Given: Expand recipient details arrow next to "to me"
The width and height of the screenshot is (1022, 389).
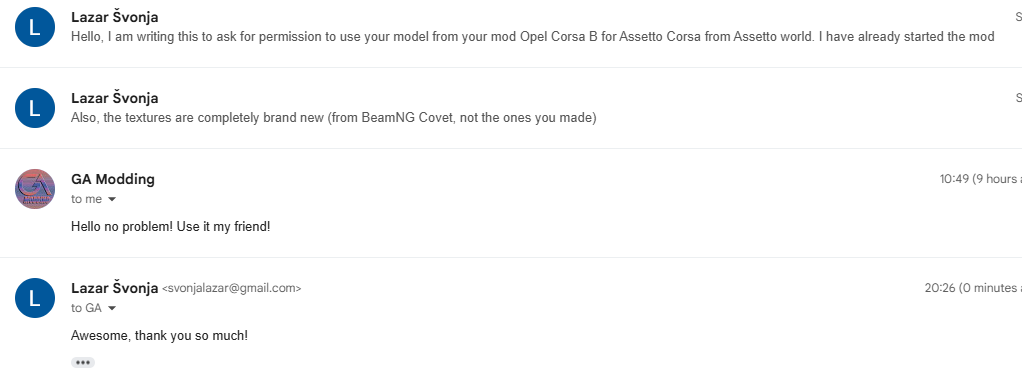Looking at the screenshot, I should 111,199.
